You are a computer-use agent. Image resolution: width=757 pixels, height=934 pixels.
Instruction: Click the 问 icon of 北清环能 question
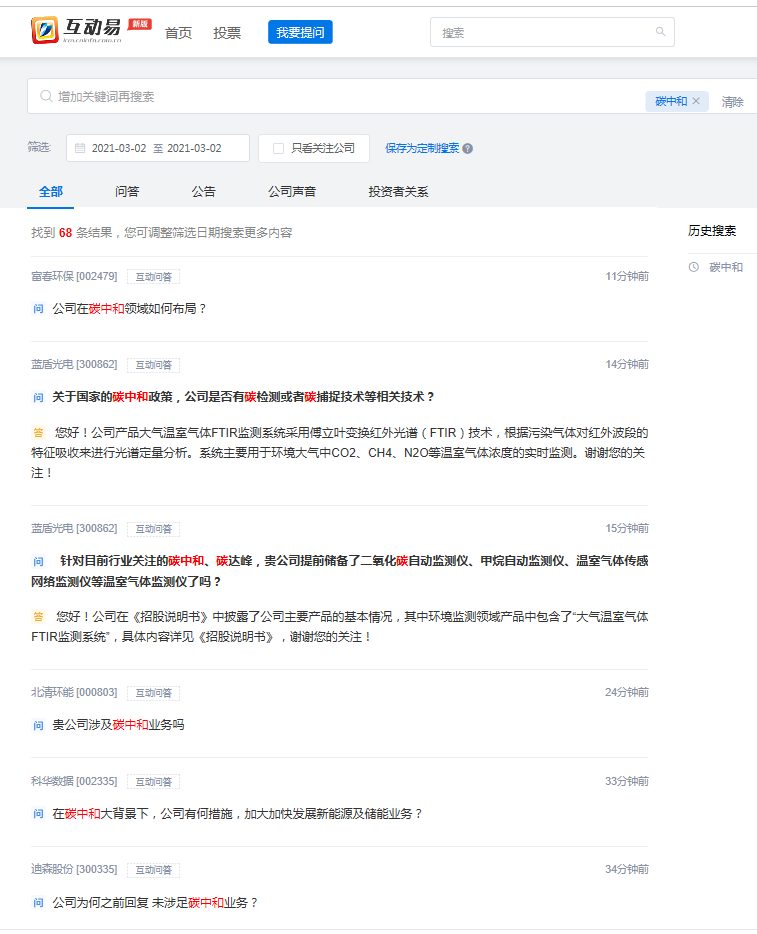tap(38, 725)
